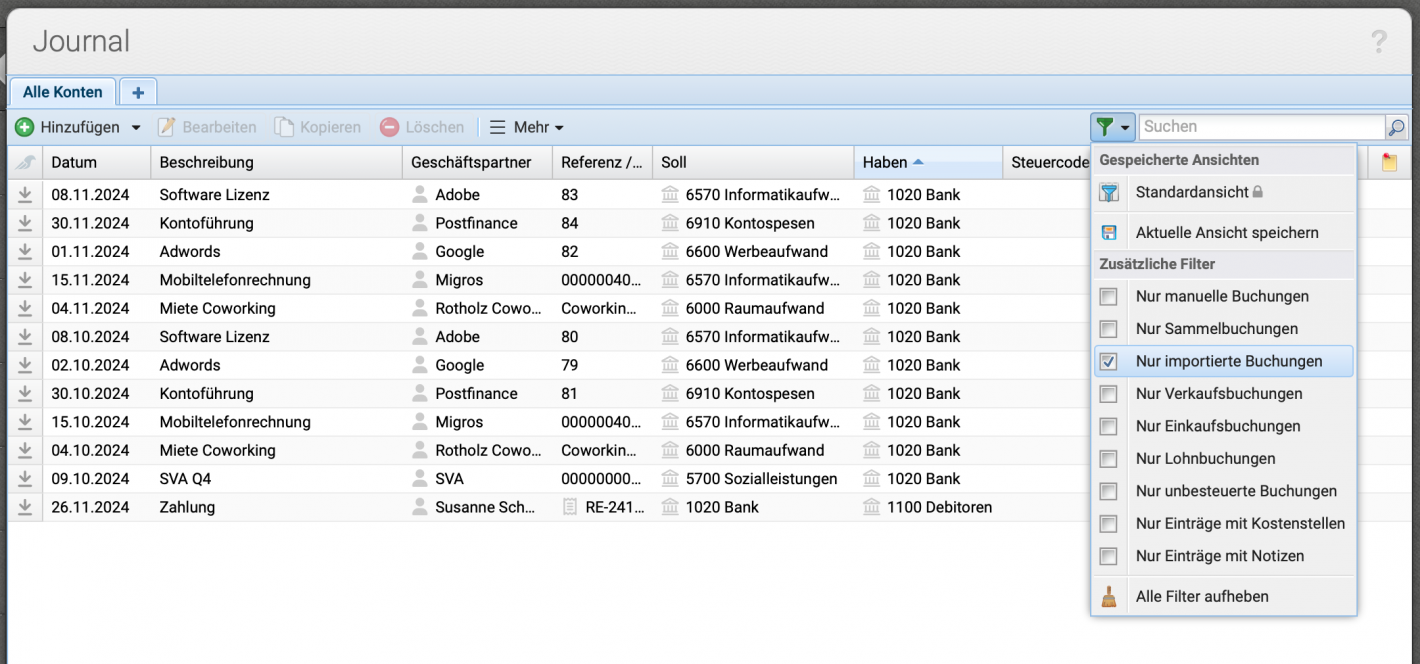
Task: Click Migros in the 15.10.2024 row
Action: click(x=459, y=422)
